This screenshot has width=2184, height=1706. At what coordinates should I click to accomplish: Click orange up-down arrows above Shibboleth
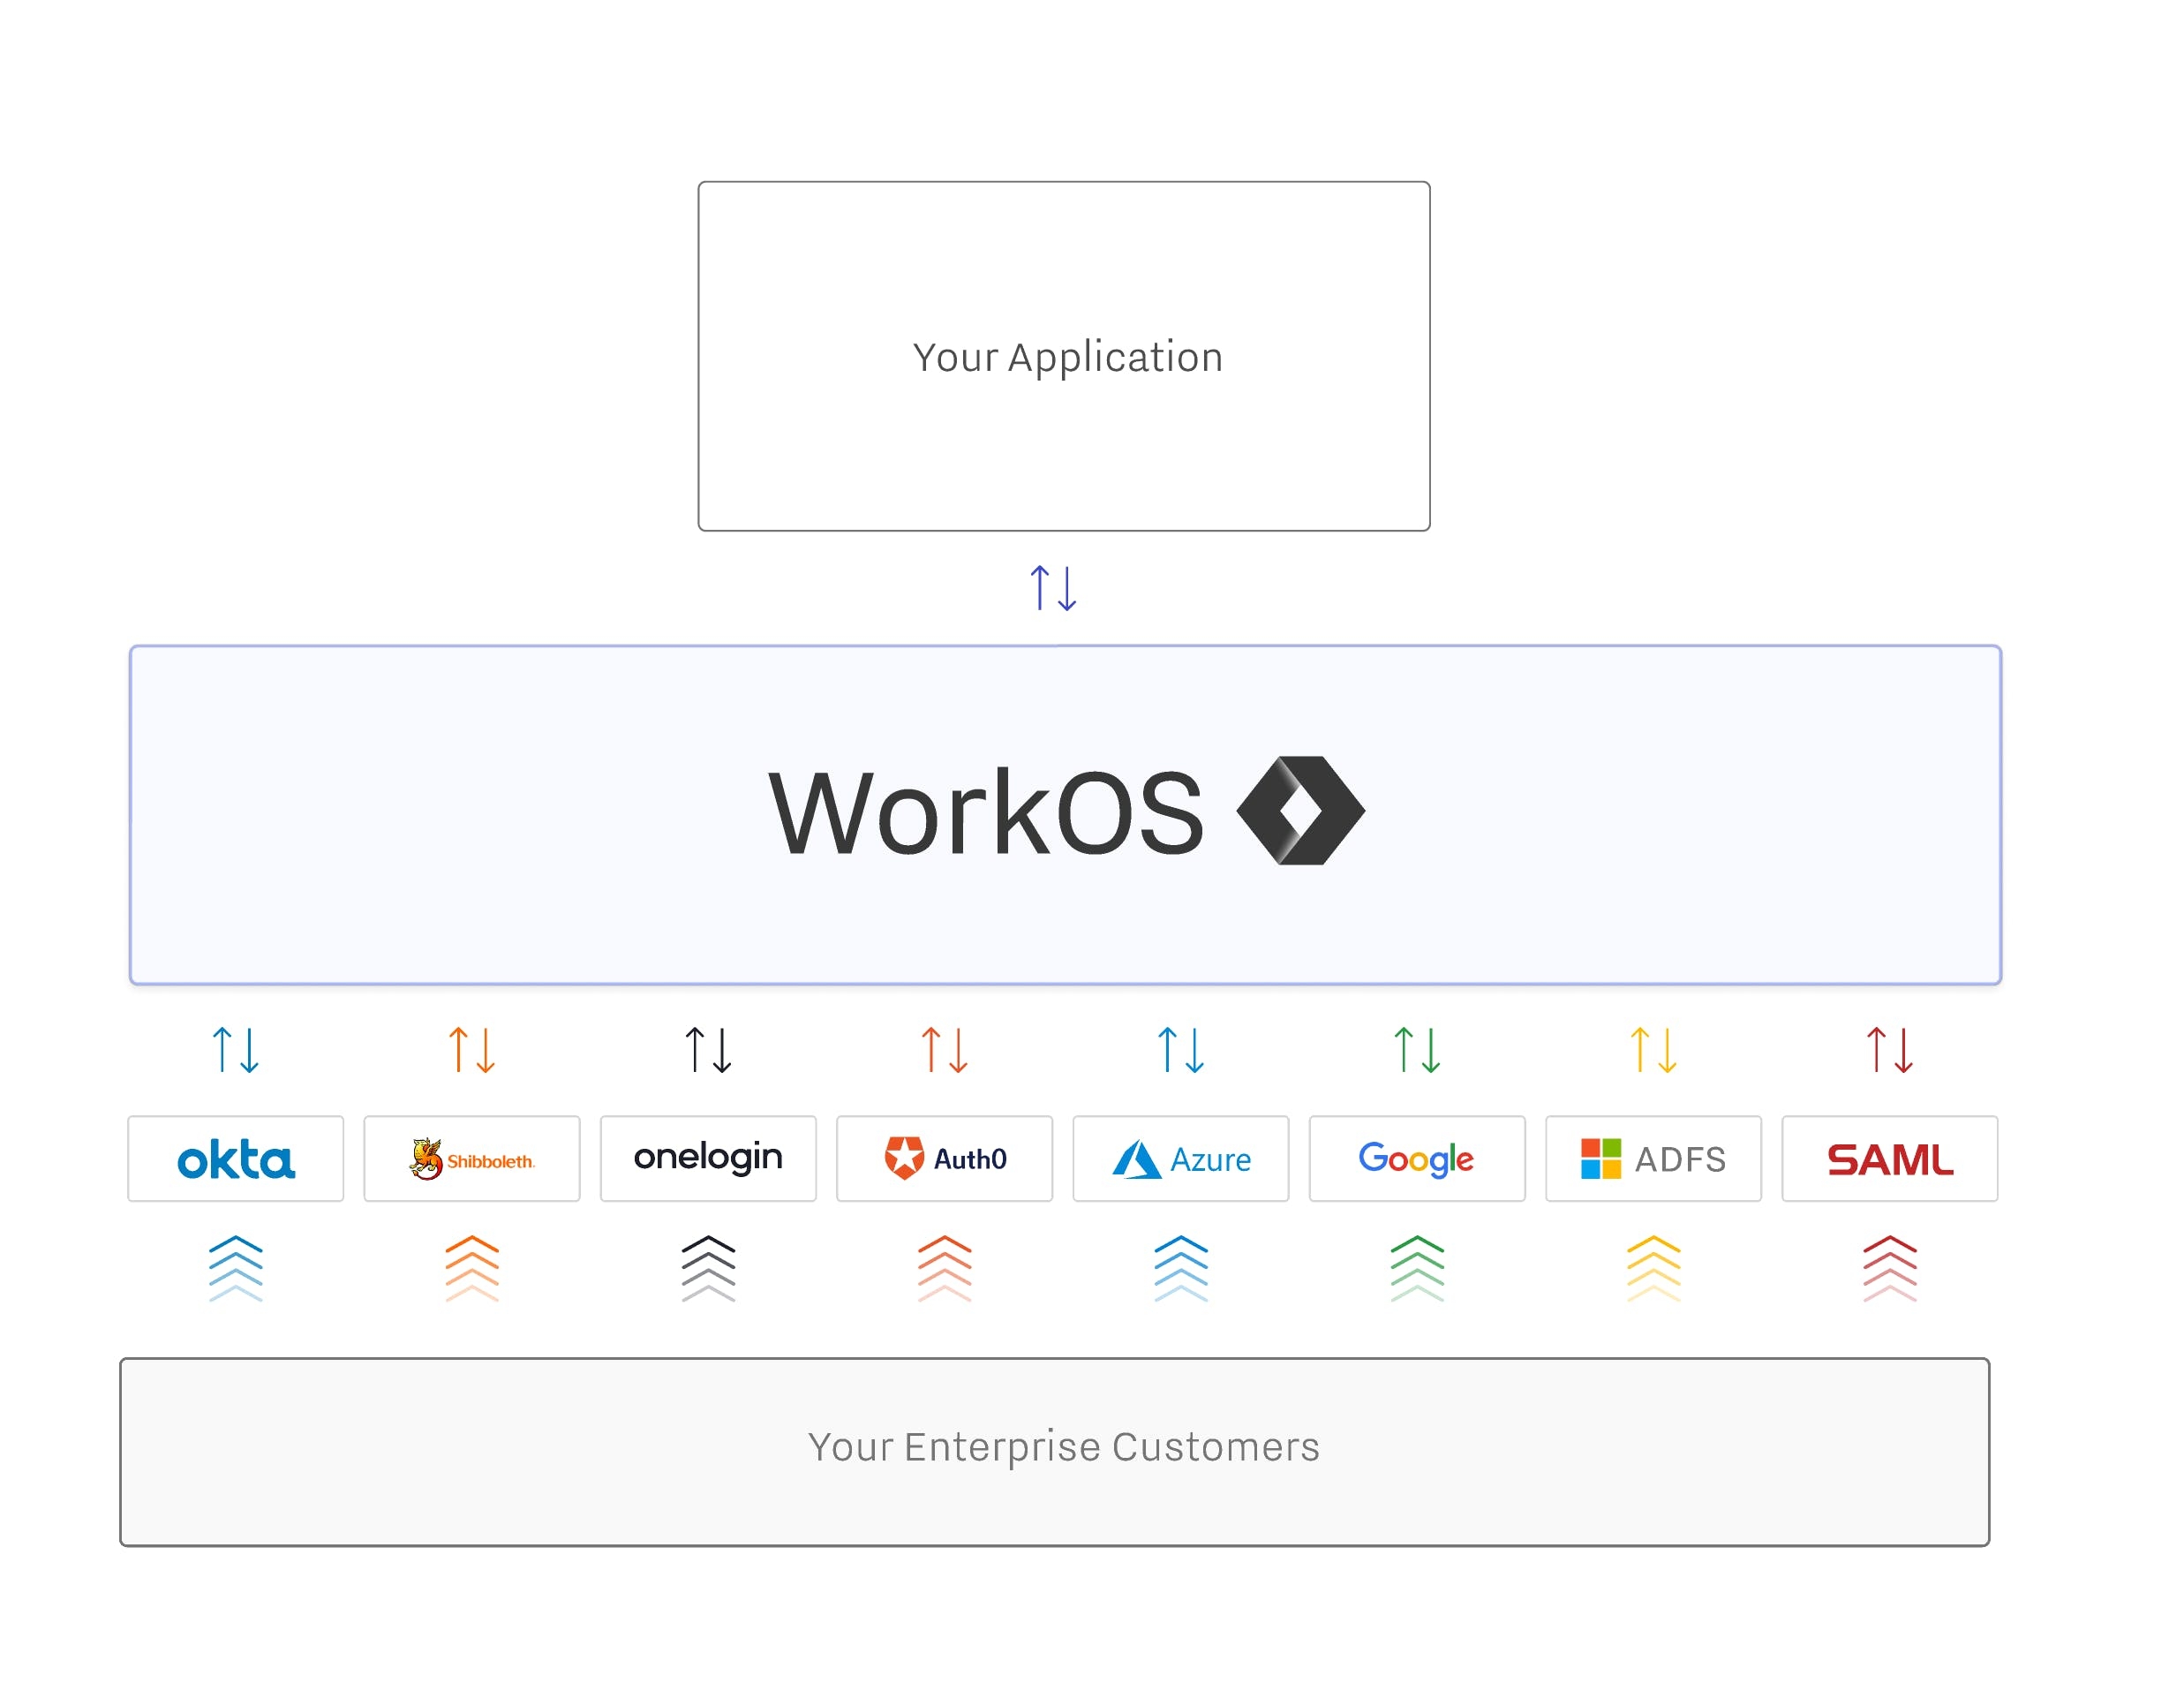coord(472,1050)
